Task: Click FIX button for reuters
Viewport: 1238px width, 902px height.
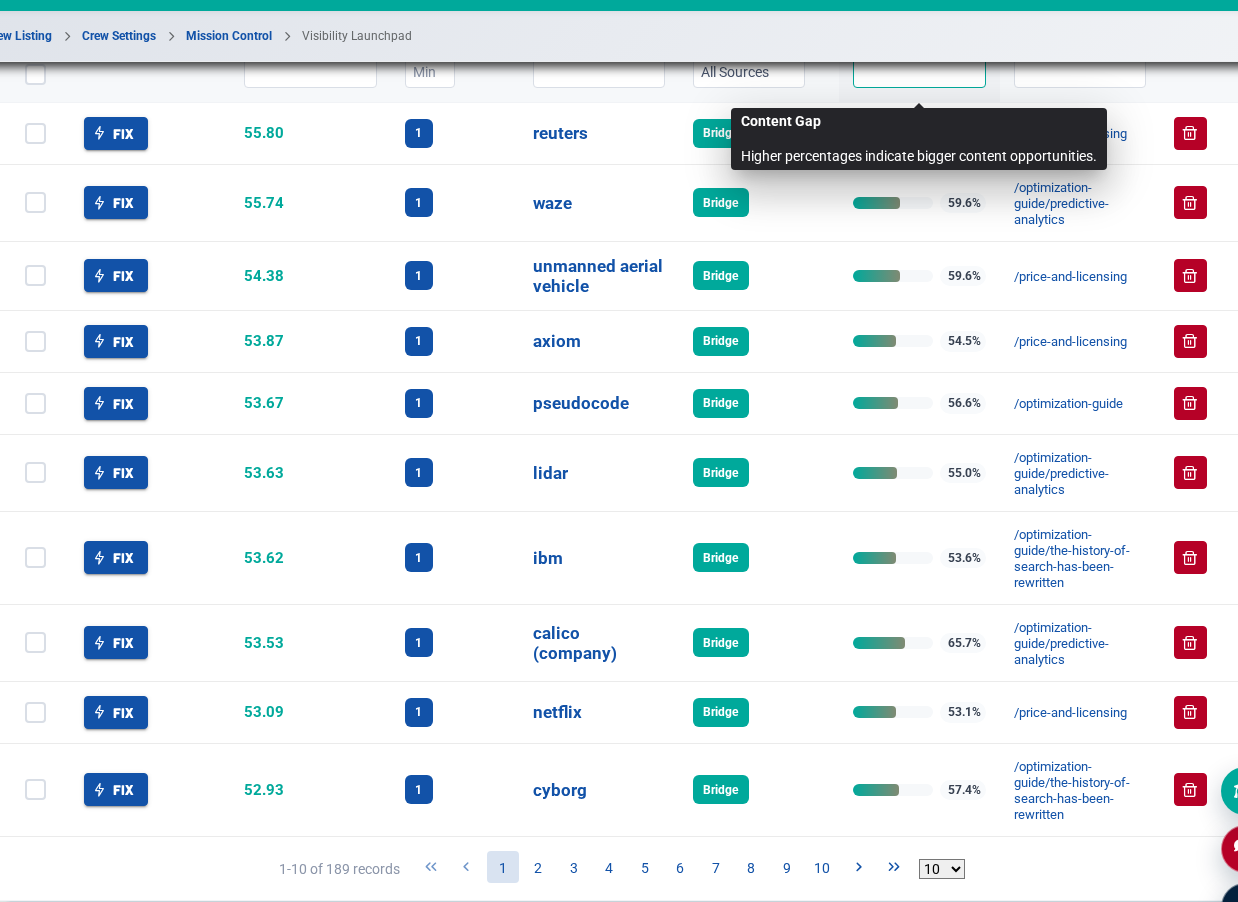Action: coord(116,133)
